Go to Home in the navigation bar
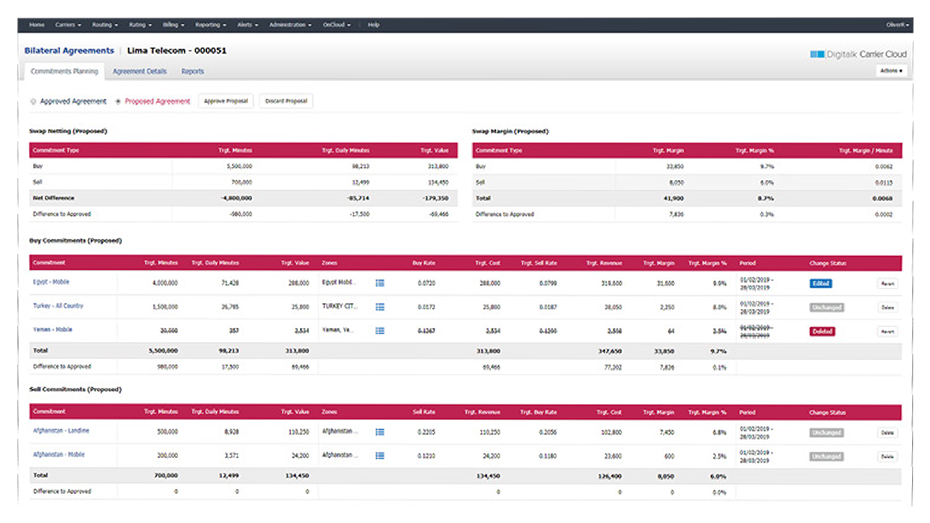This screenshot has width=930, height=523. tap(37, 25)
